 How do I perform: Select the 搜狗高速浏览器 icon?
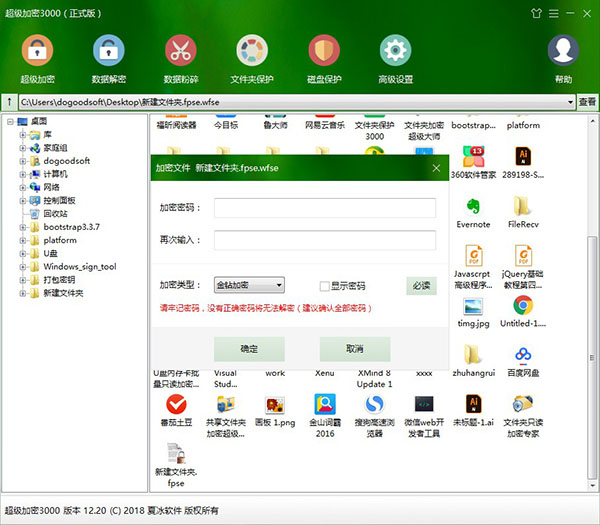click(374, 416)
